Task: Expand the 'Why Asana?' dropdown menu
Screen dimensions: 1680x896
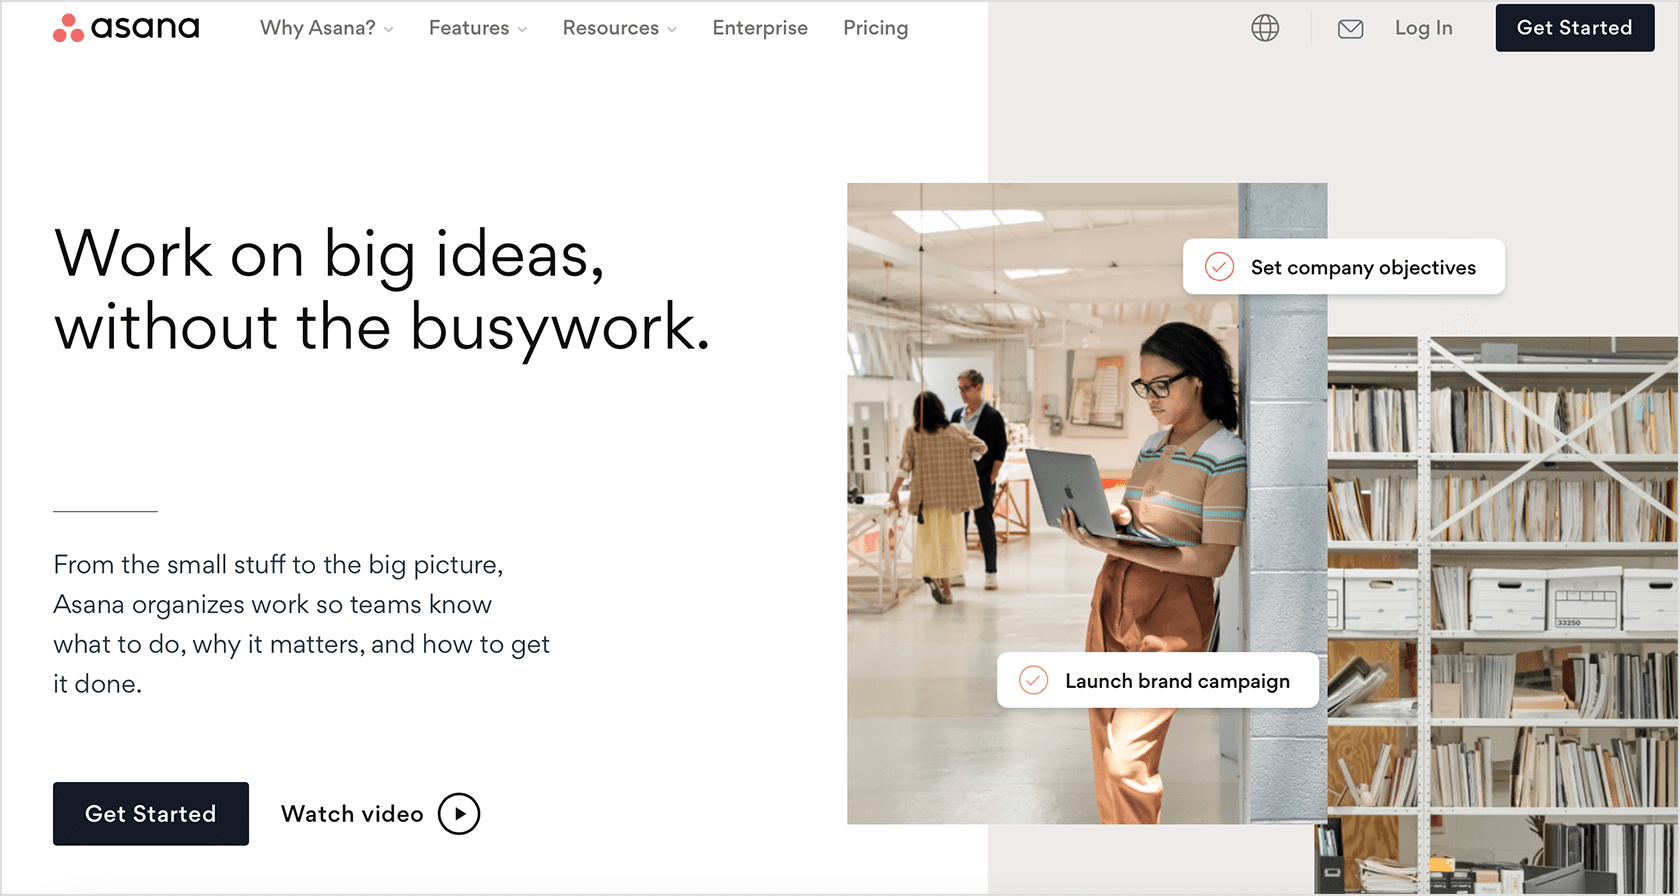Action: click(326, 28)
